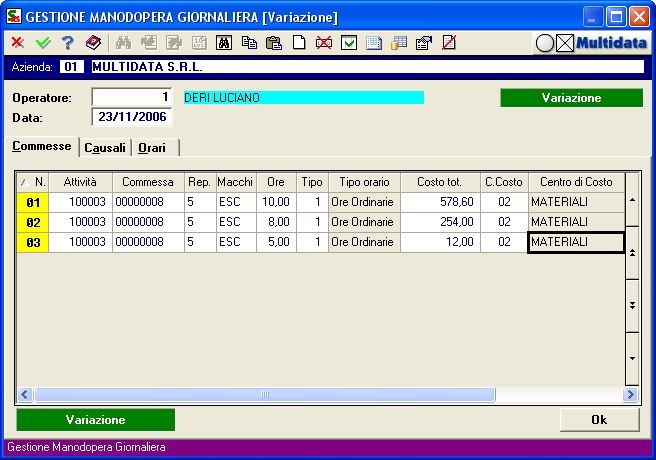
Task: Click the red X cancel toolbar icon
Action: [18, 43]
